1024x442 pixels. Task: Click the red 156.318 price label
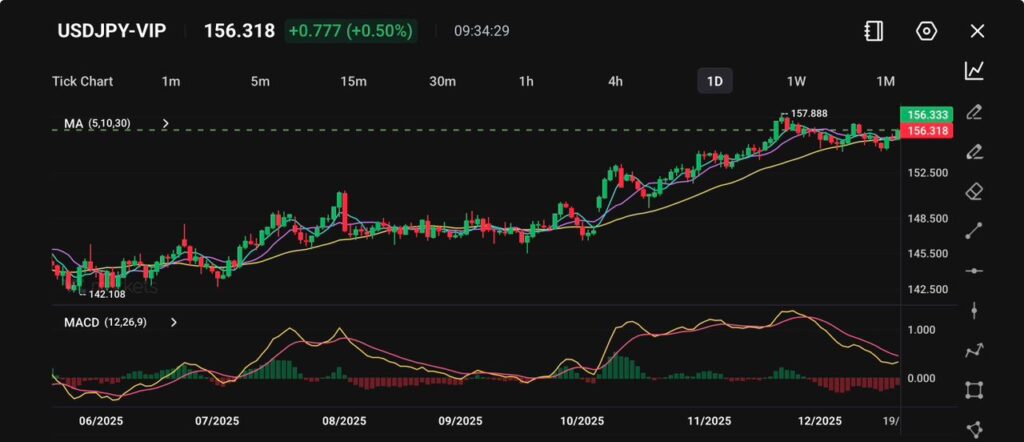click(925, 131)
